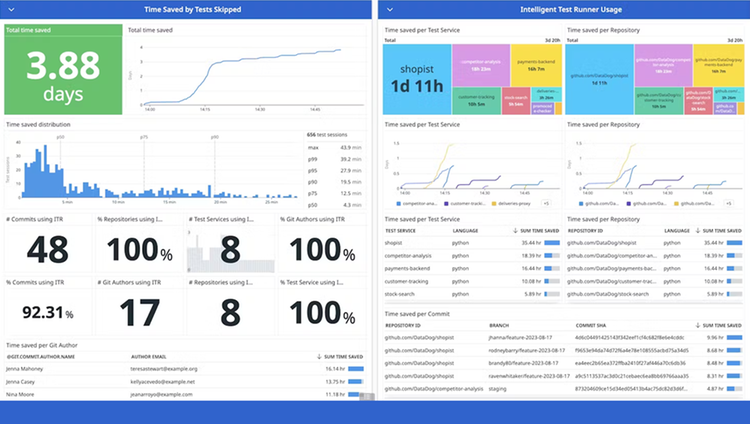Click sort arrow in Repository table header
Image resolution: width=750 pixels, height=424 pixels.
pyautogui.click(x=698, y=231)
